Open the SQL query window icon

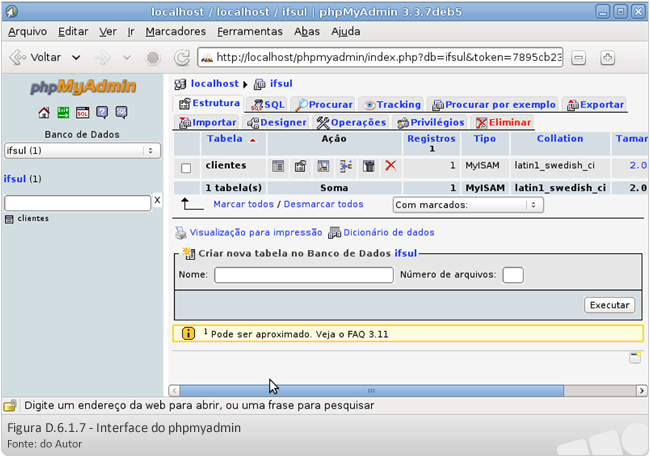coord(82,112)
